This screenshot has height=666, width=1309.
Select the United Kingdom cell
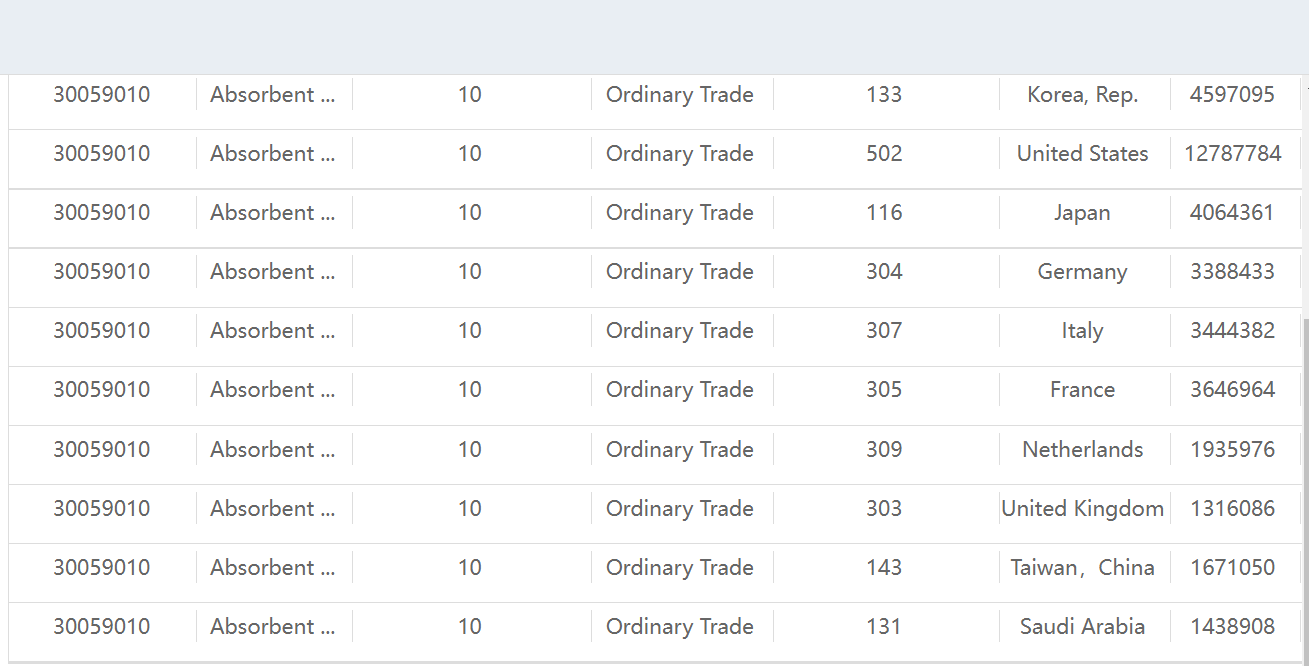[x=1082, y=509]
